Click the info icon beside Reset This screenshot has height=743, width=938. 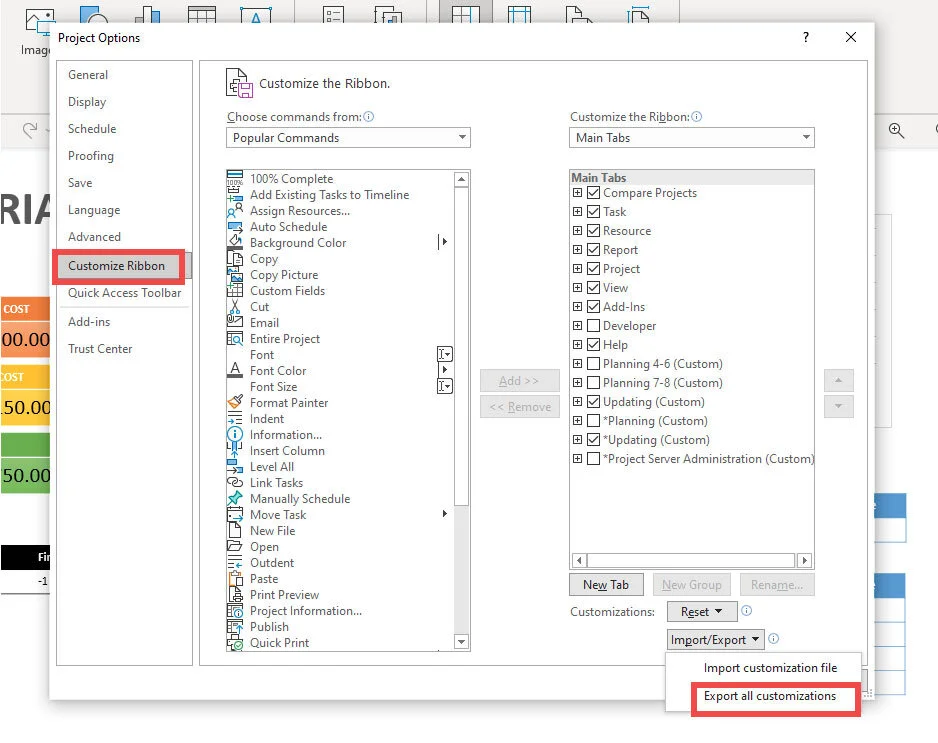746,611
